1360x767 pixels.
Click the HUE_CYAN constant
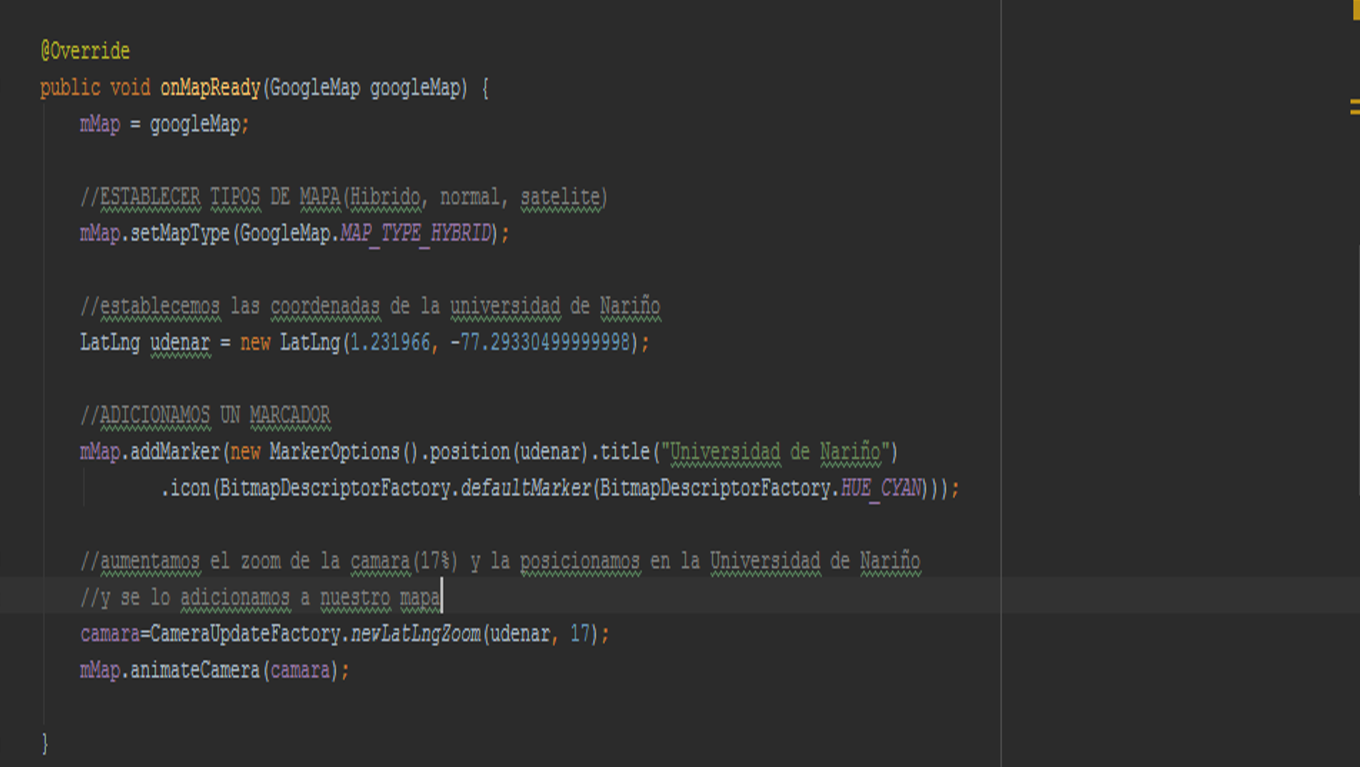(x=880, y=489)
